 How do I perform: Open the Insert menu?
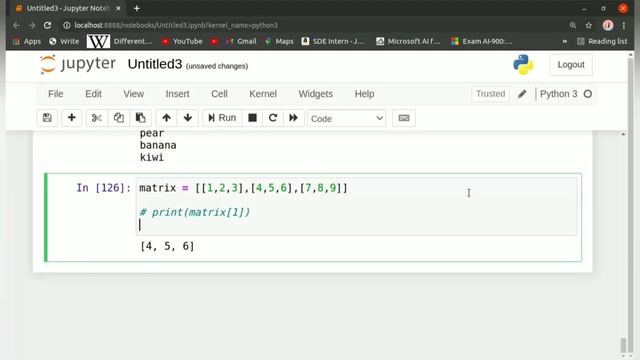point(177,94)
